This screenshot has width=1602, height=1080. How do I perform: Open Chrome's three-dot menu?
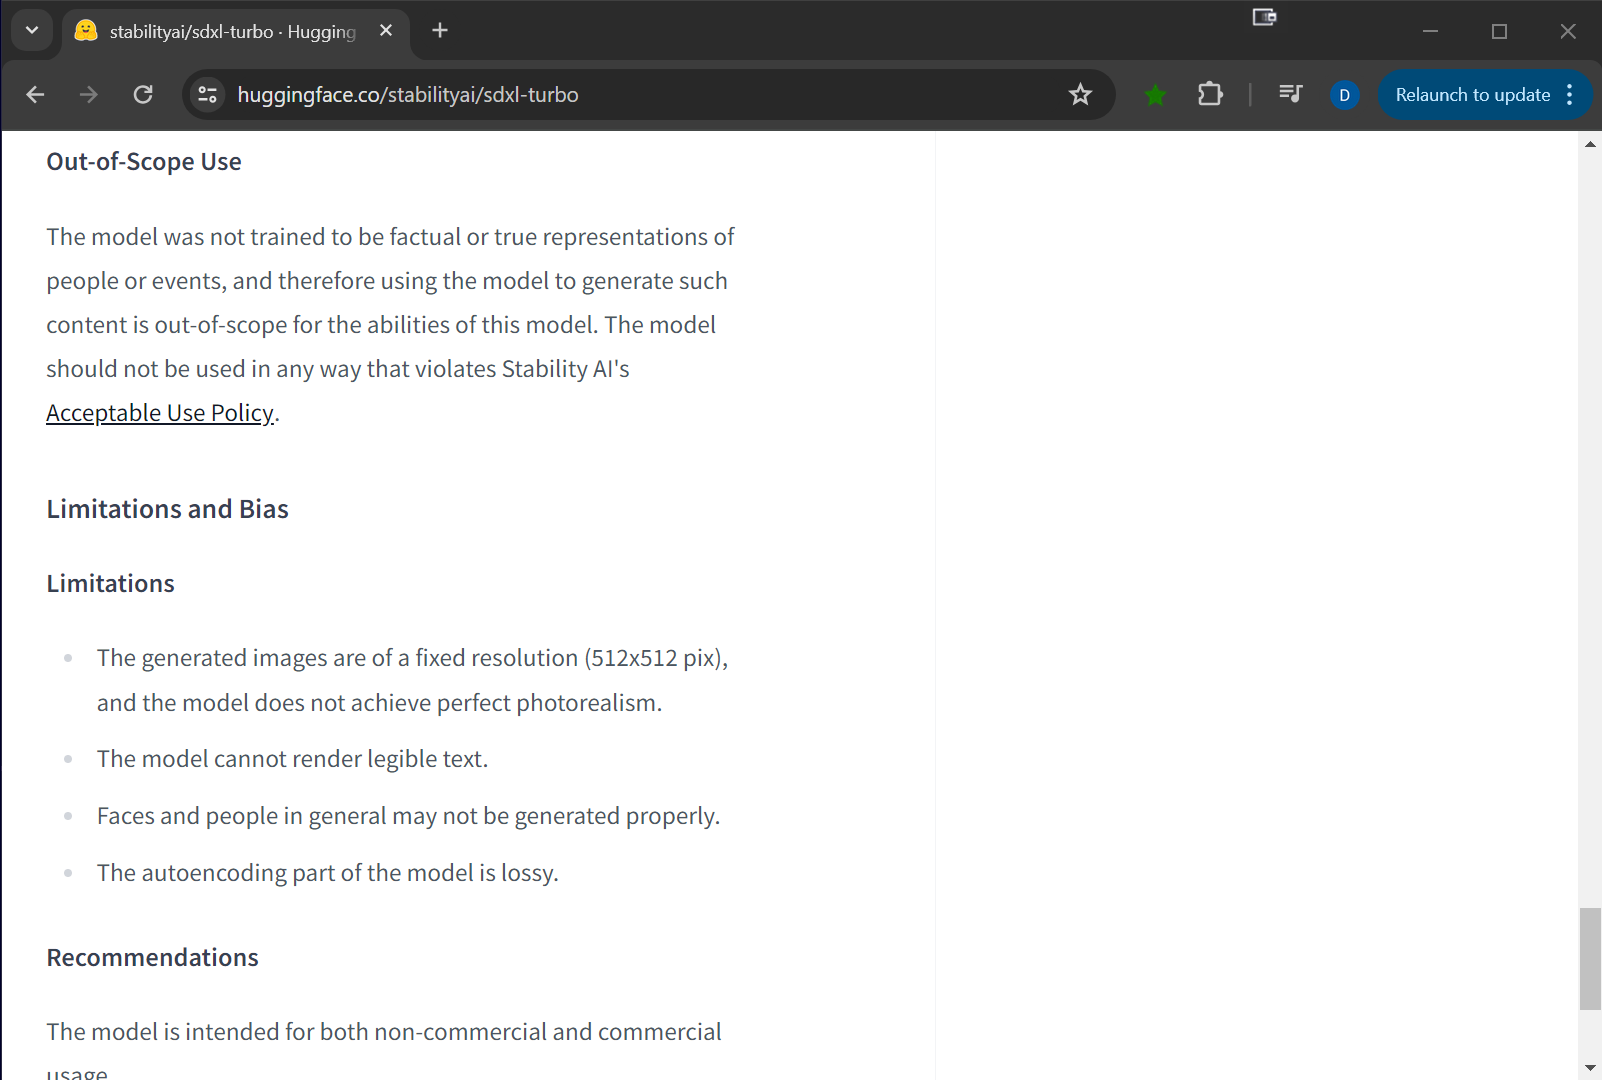pos(1570,95)
